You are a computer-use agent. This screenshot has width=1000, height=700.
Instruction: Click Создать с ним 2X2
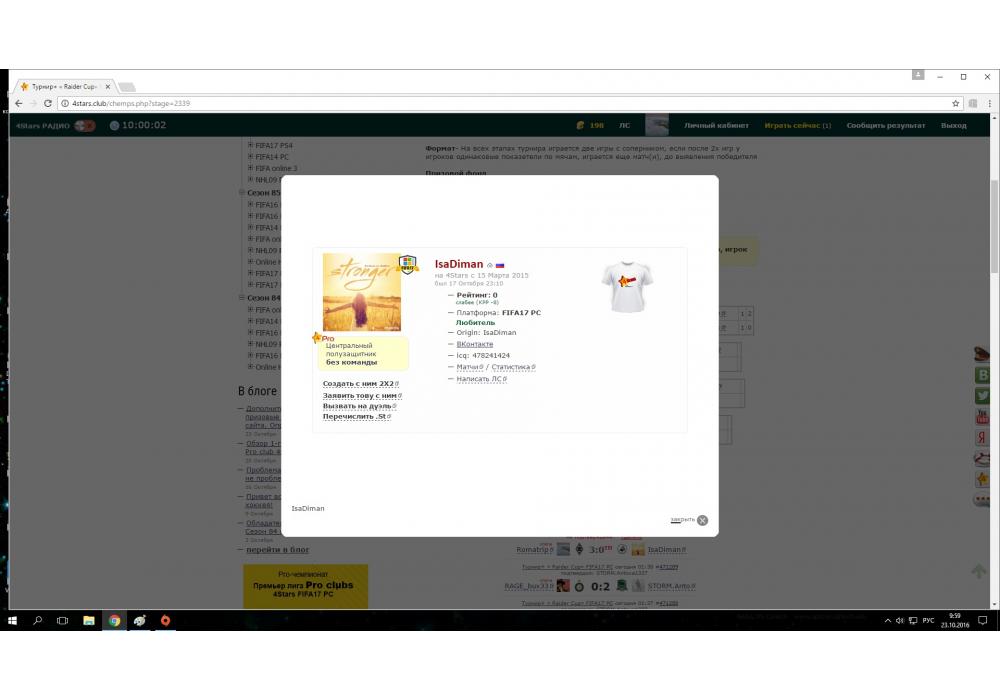click(360, 384)
